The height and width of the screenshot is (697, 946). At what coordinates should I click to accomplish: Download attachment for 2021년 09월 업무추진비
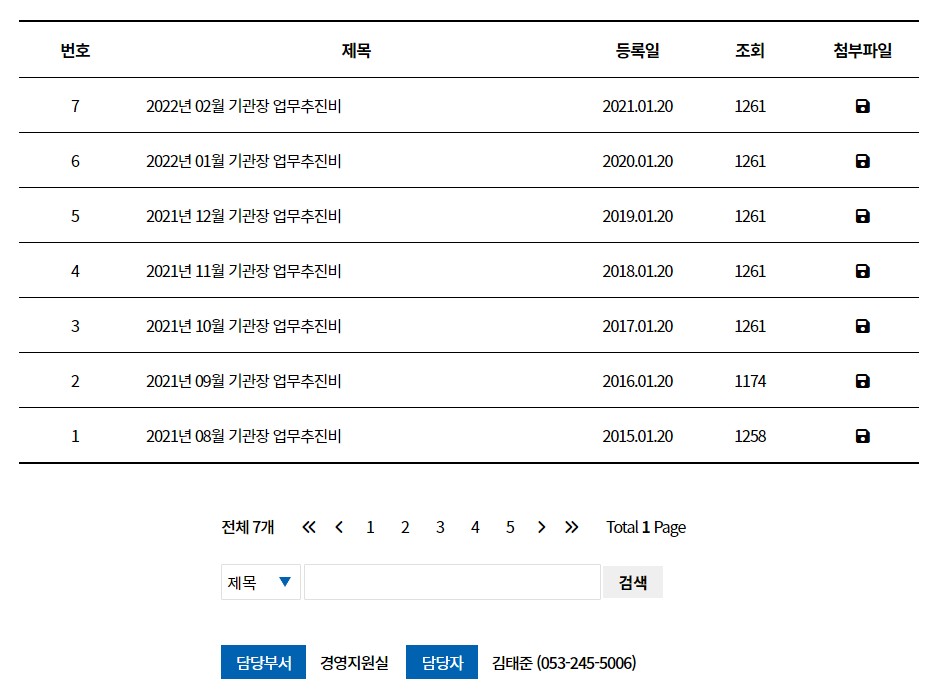[863, 381]
